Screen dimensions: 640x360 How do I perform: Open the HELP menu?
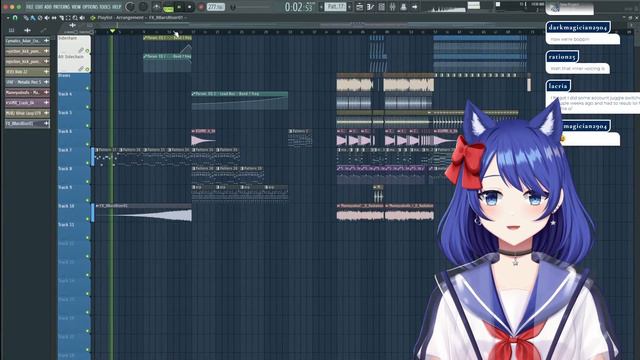(x=116, y=7)
